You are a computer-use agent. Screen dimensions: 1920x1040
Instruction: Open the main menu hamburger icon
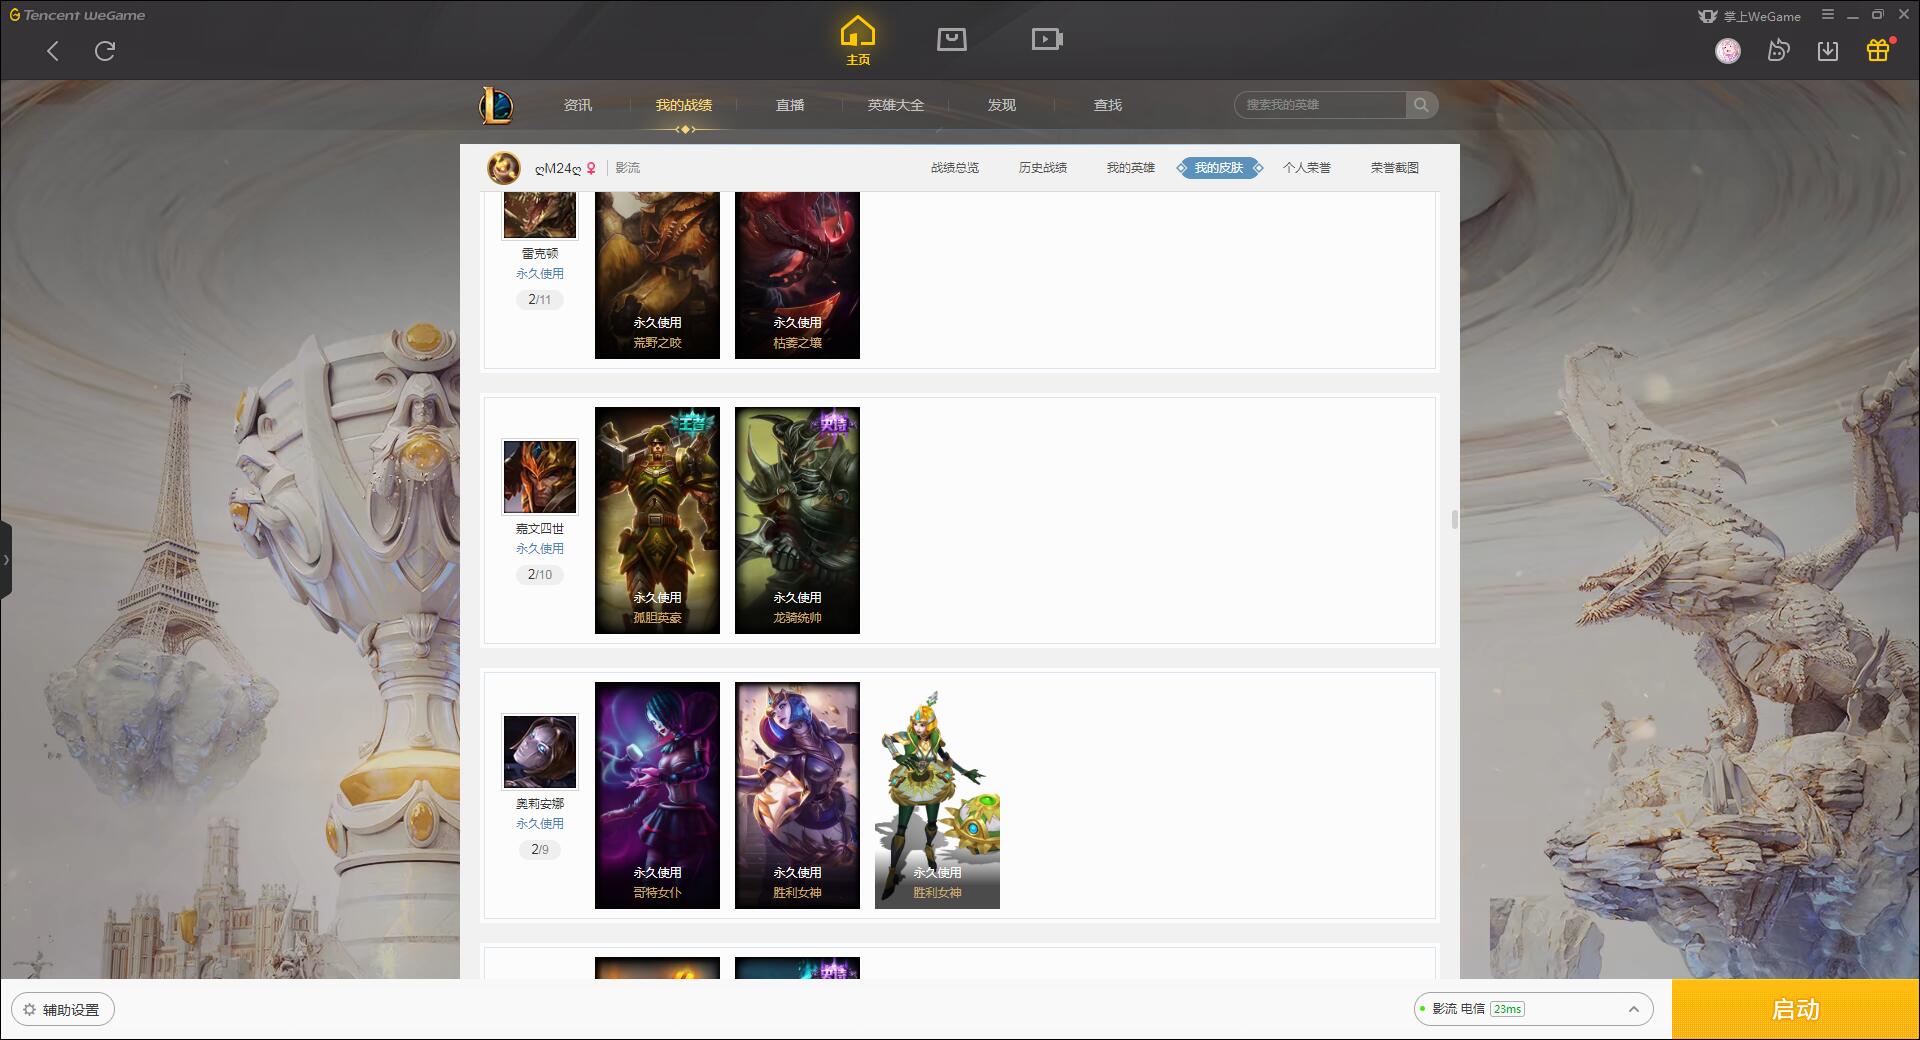click(1828, 15)
